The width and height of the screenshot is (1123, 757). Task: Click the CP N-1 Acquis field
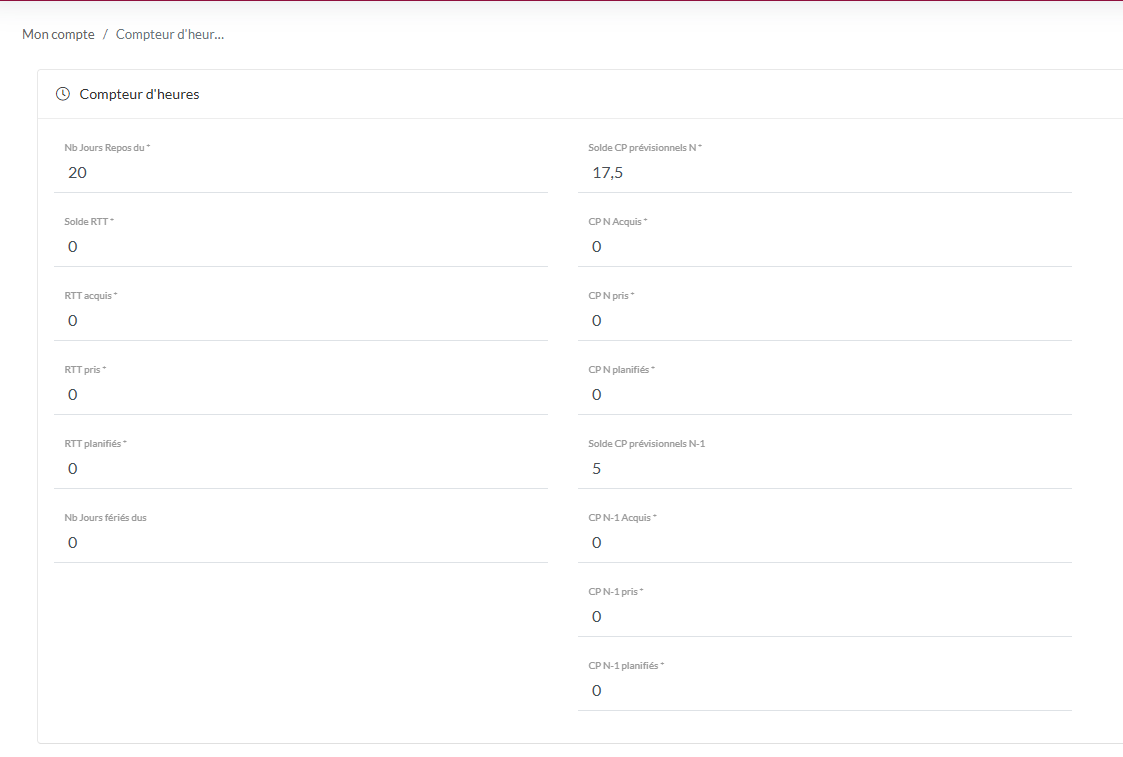pos(824,543)
